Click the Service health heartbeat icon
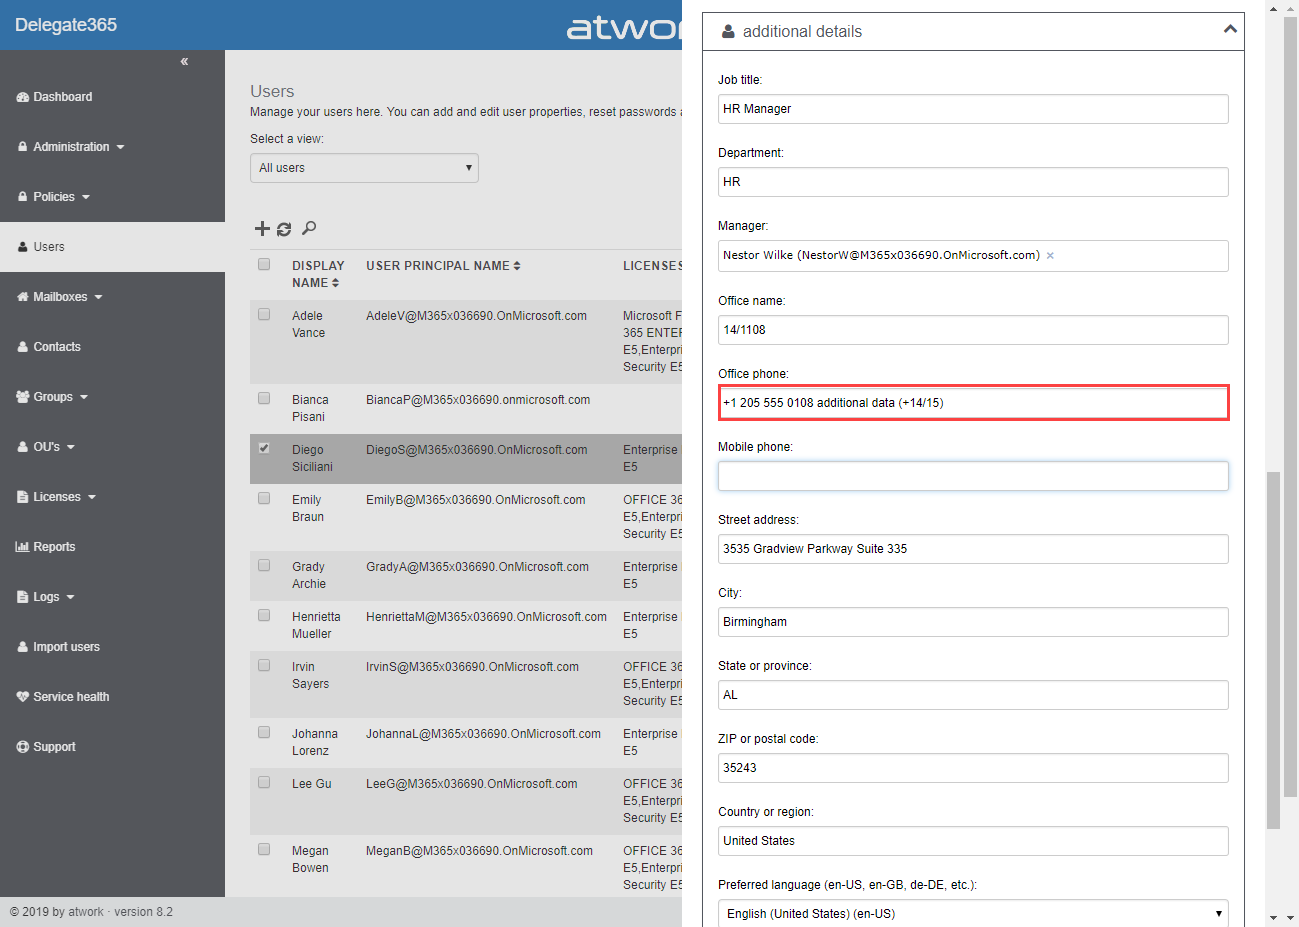This screenshot has height=927, width=1299. (x=23, y=697)
